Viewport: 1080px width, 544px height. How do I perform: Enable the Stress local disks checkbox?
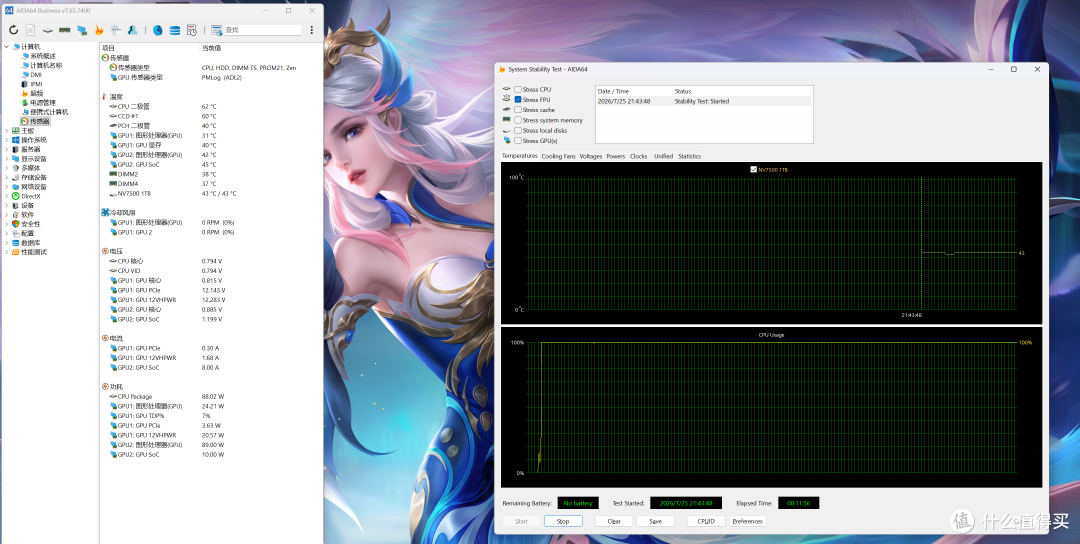pos(518,130)
